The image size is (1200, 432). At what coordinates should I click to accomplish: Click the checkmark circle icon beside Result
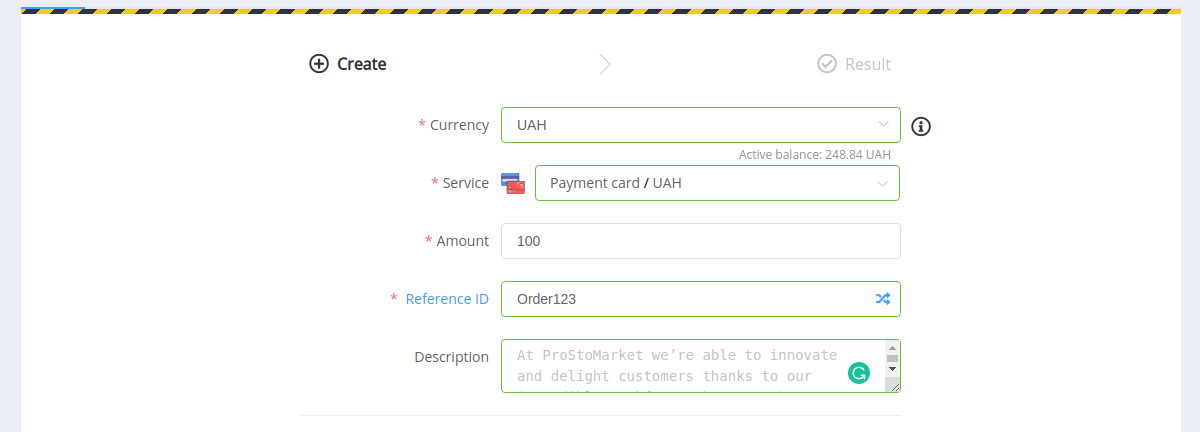coord(827,64)
